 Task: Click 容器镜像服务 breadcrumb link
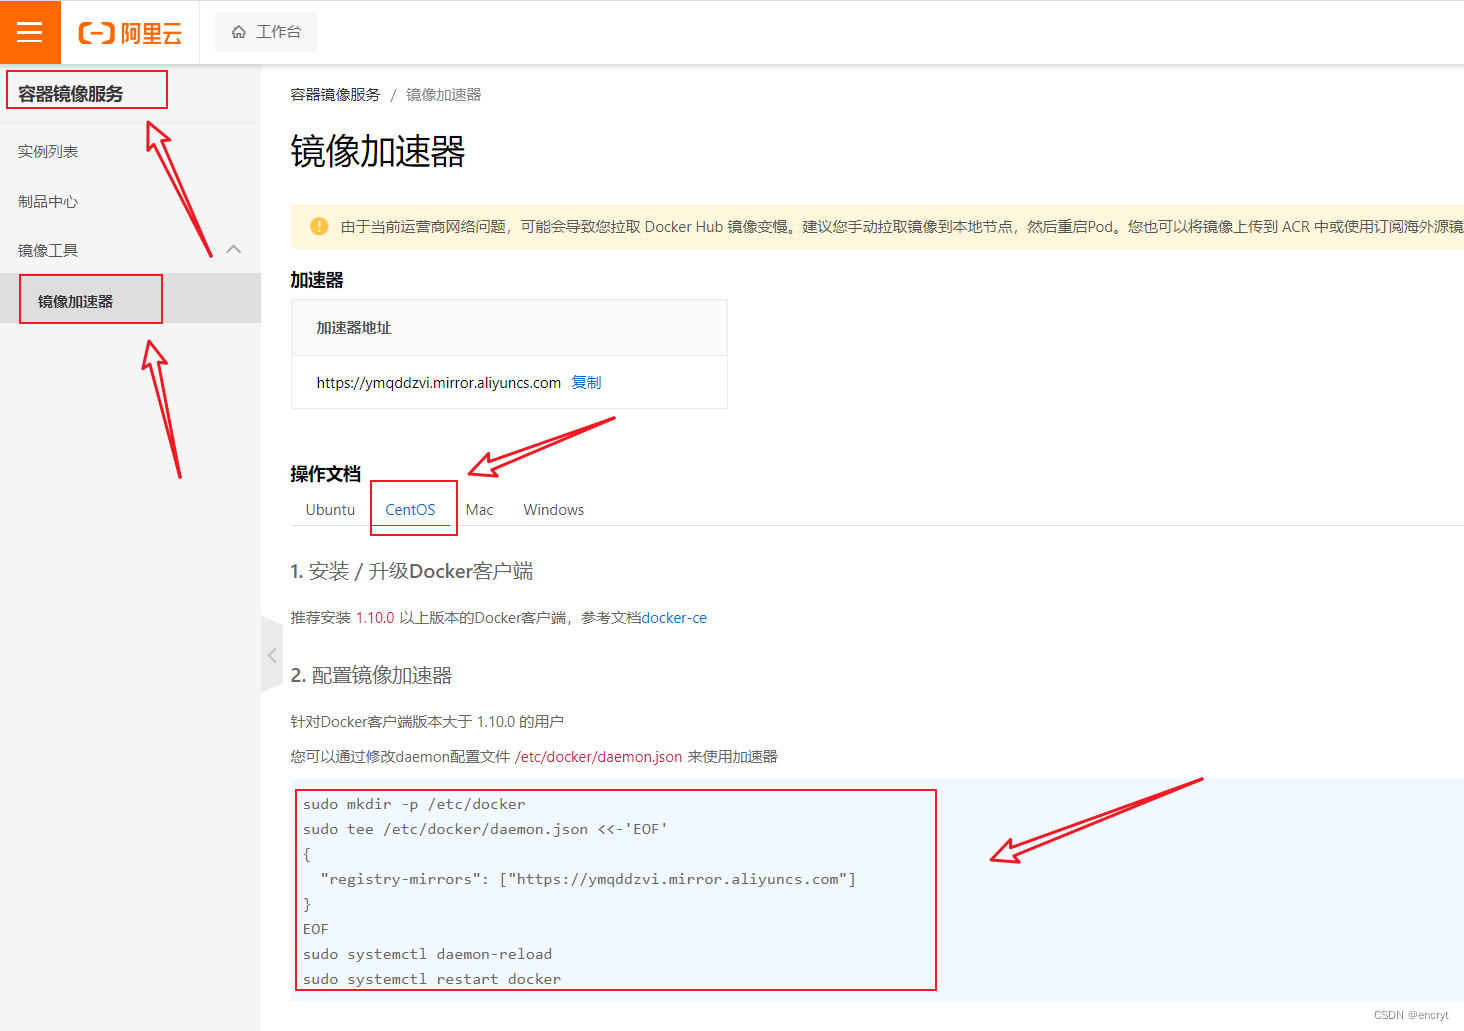(336, 94)
